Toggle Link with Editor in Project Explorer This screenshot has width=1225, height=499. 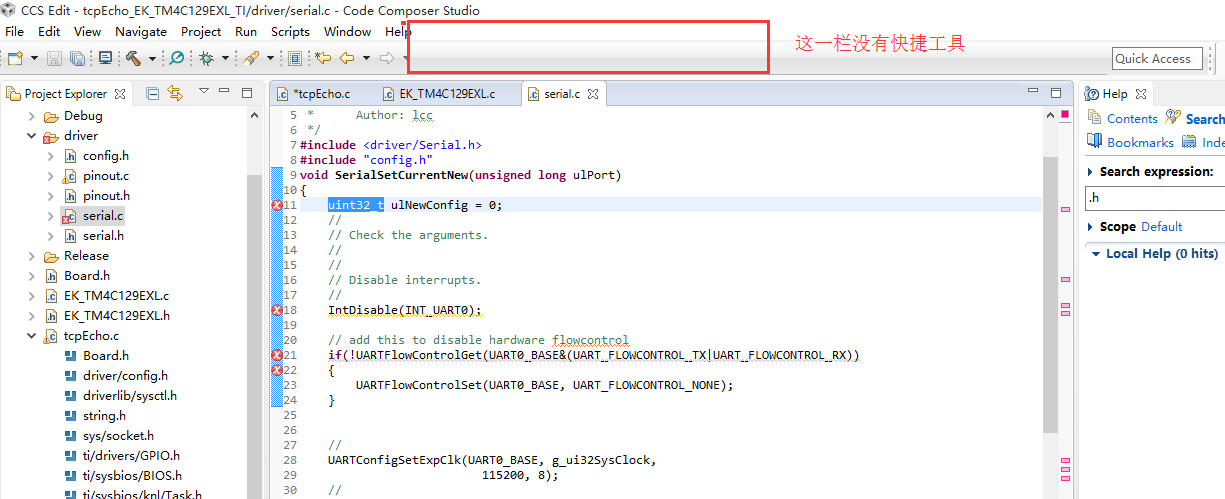click(x=175, y=93)
